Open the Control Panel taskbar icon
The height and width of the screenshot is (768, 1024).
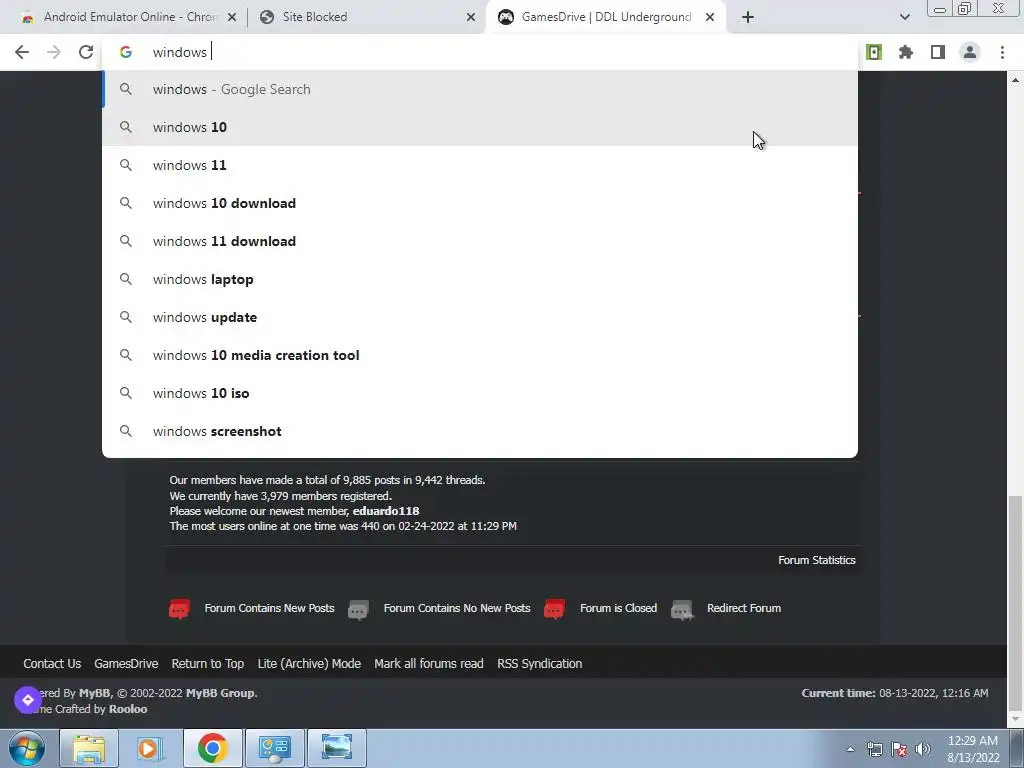tap(274, 748)
